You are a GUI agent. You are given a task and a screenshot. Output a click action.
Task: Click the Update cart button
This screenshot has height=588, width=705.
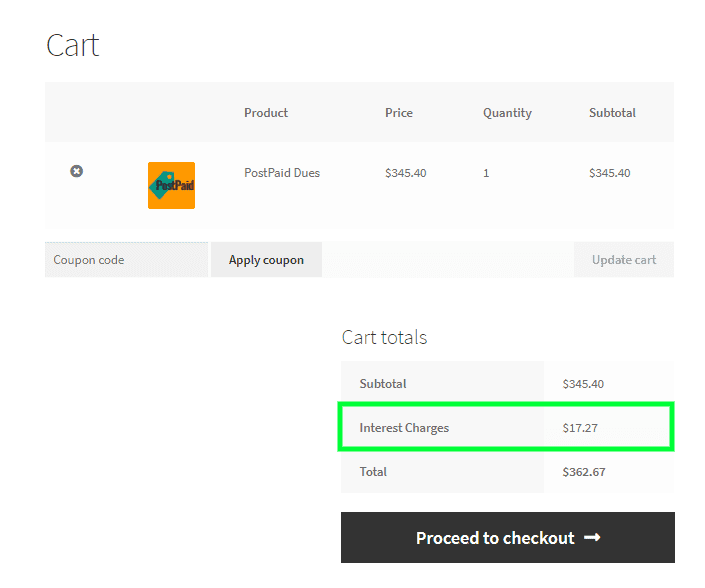(x=624, y=260)
